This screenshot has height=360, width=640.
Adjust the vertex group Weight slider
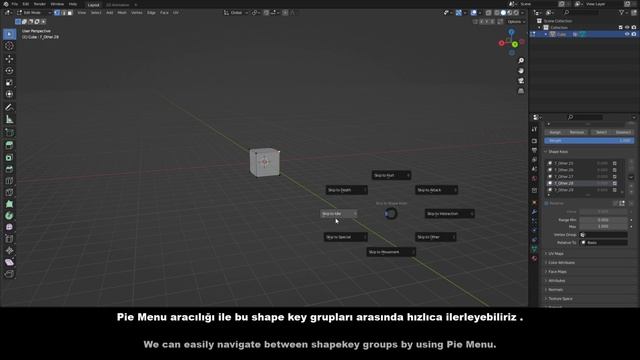tap(589, 140)
